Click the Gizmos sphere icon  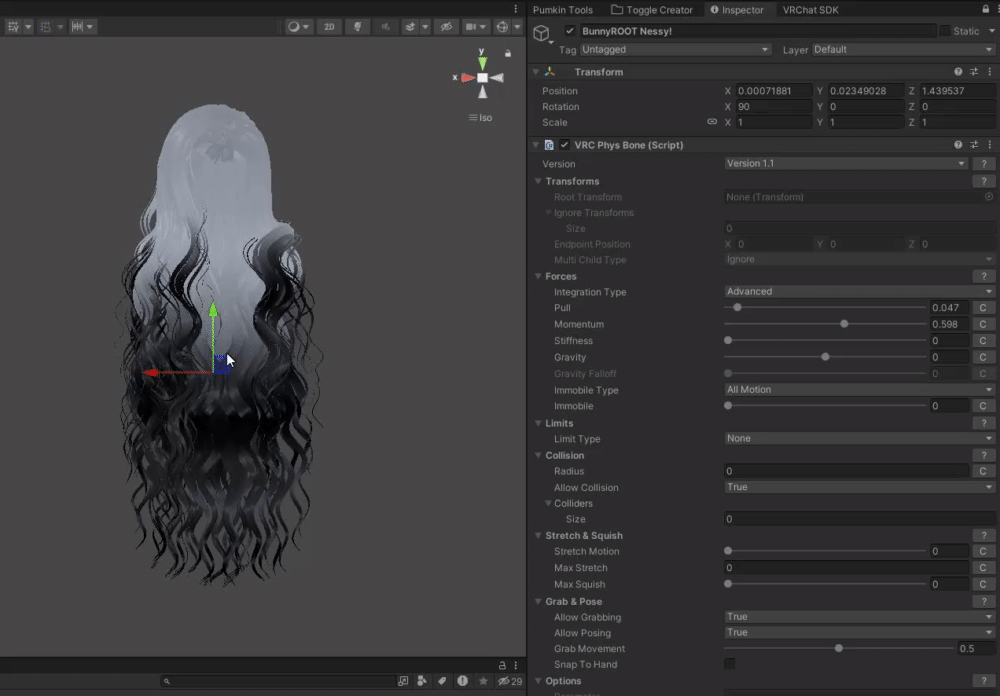point(503,27)
